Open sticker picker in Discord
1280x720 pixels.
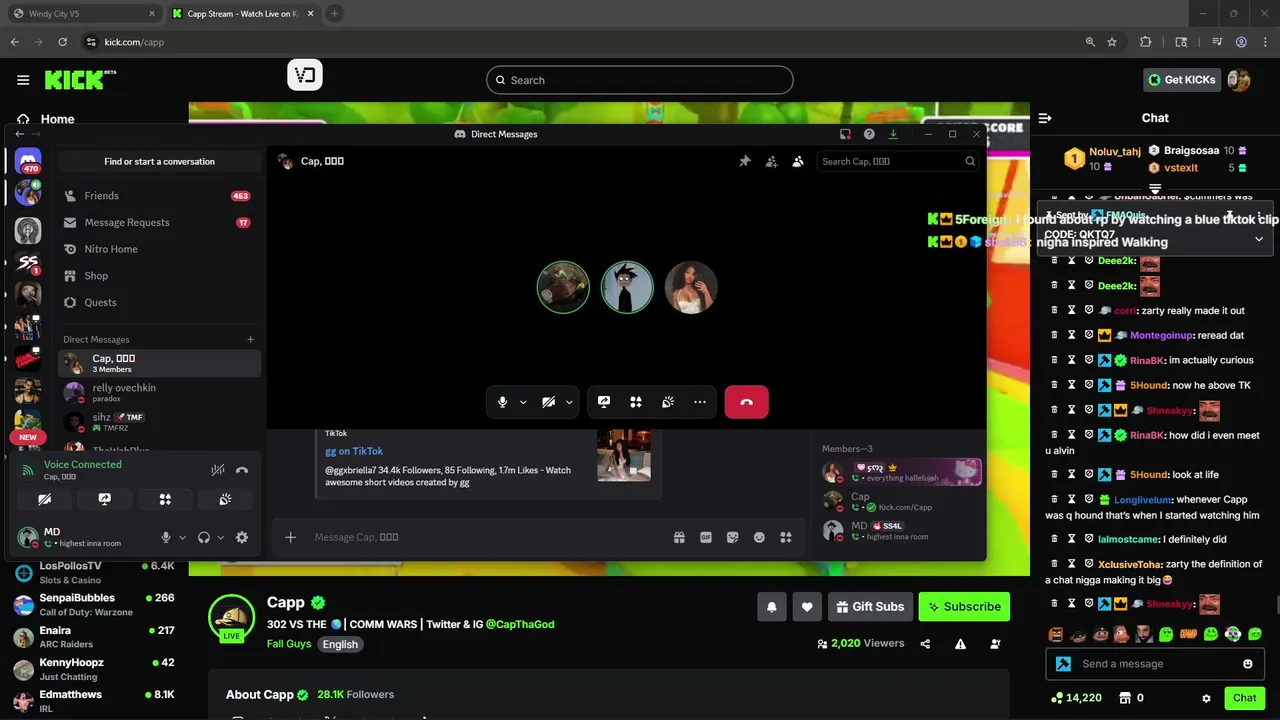[x=732, y=537]
